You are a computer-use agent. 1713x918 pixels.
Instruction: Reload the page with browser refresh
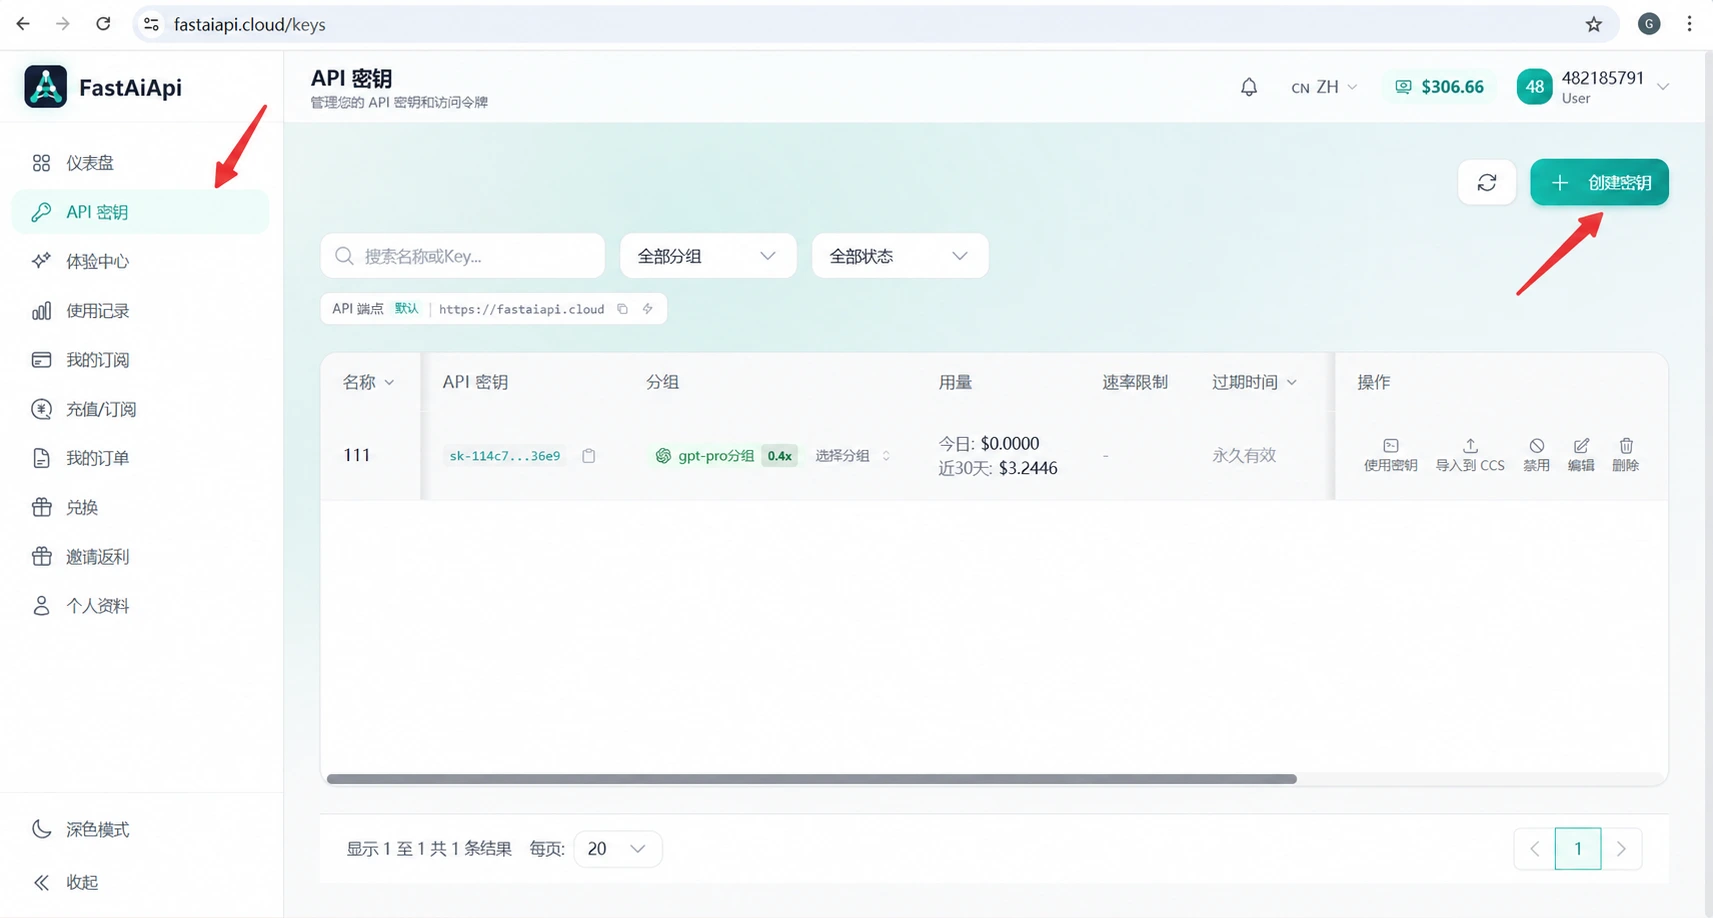click(103, 24)
